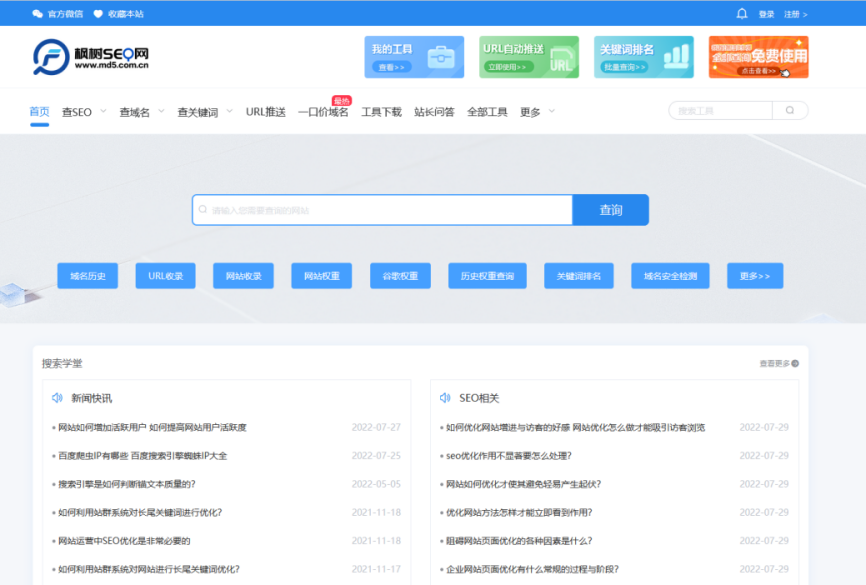Expand the 查SEO dropdown arrow
Viewport: 866px width, 585px height.
(x=103, y=111)
